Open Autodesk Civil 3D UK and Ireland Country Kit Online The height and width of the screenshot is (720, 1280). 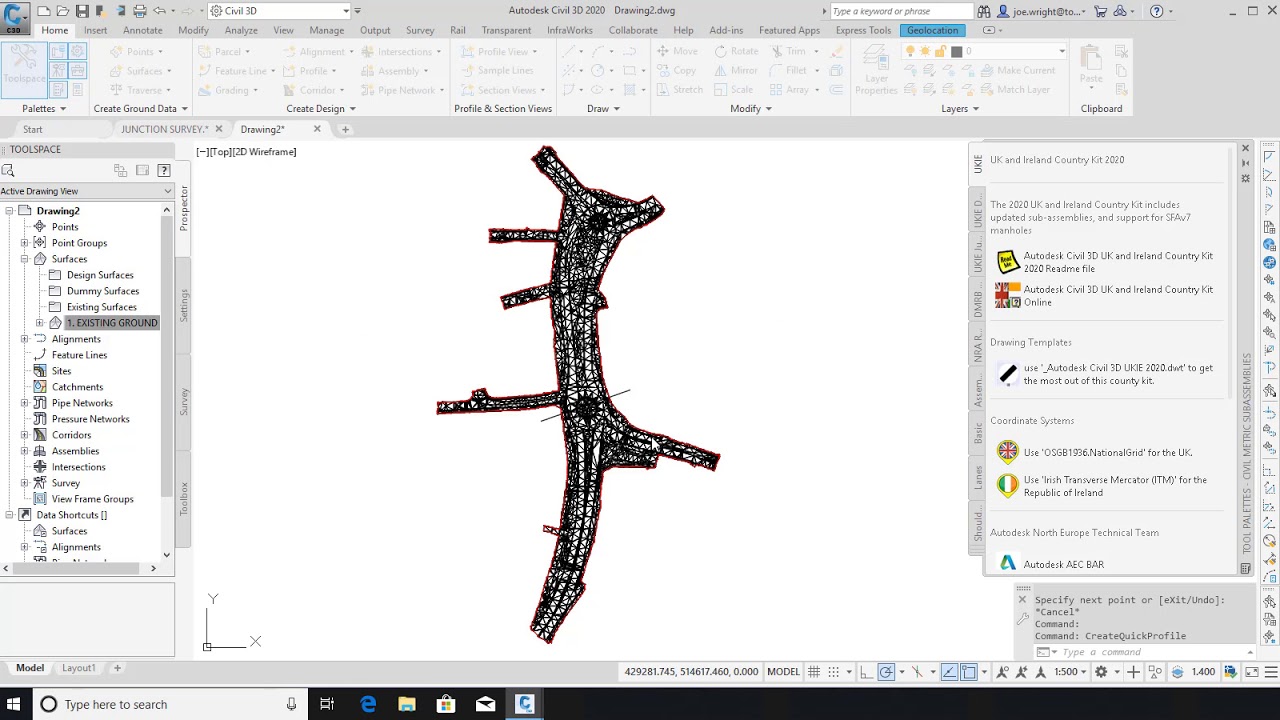tap(1105, 296)
